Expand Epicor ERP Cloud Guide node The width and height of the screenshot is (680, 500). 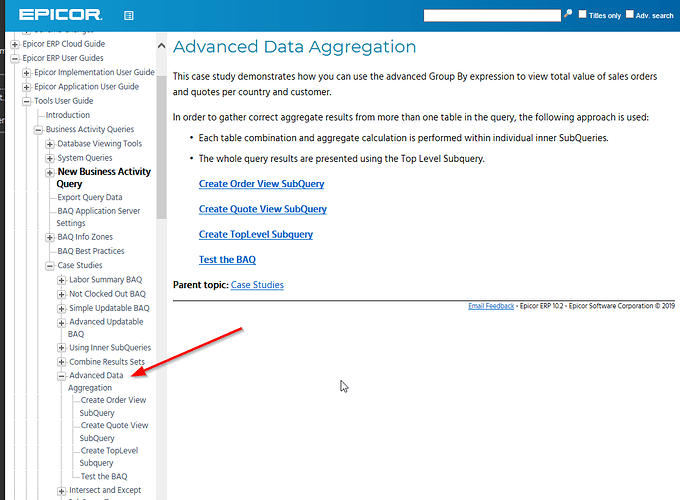(x=15, y=44)
